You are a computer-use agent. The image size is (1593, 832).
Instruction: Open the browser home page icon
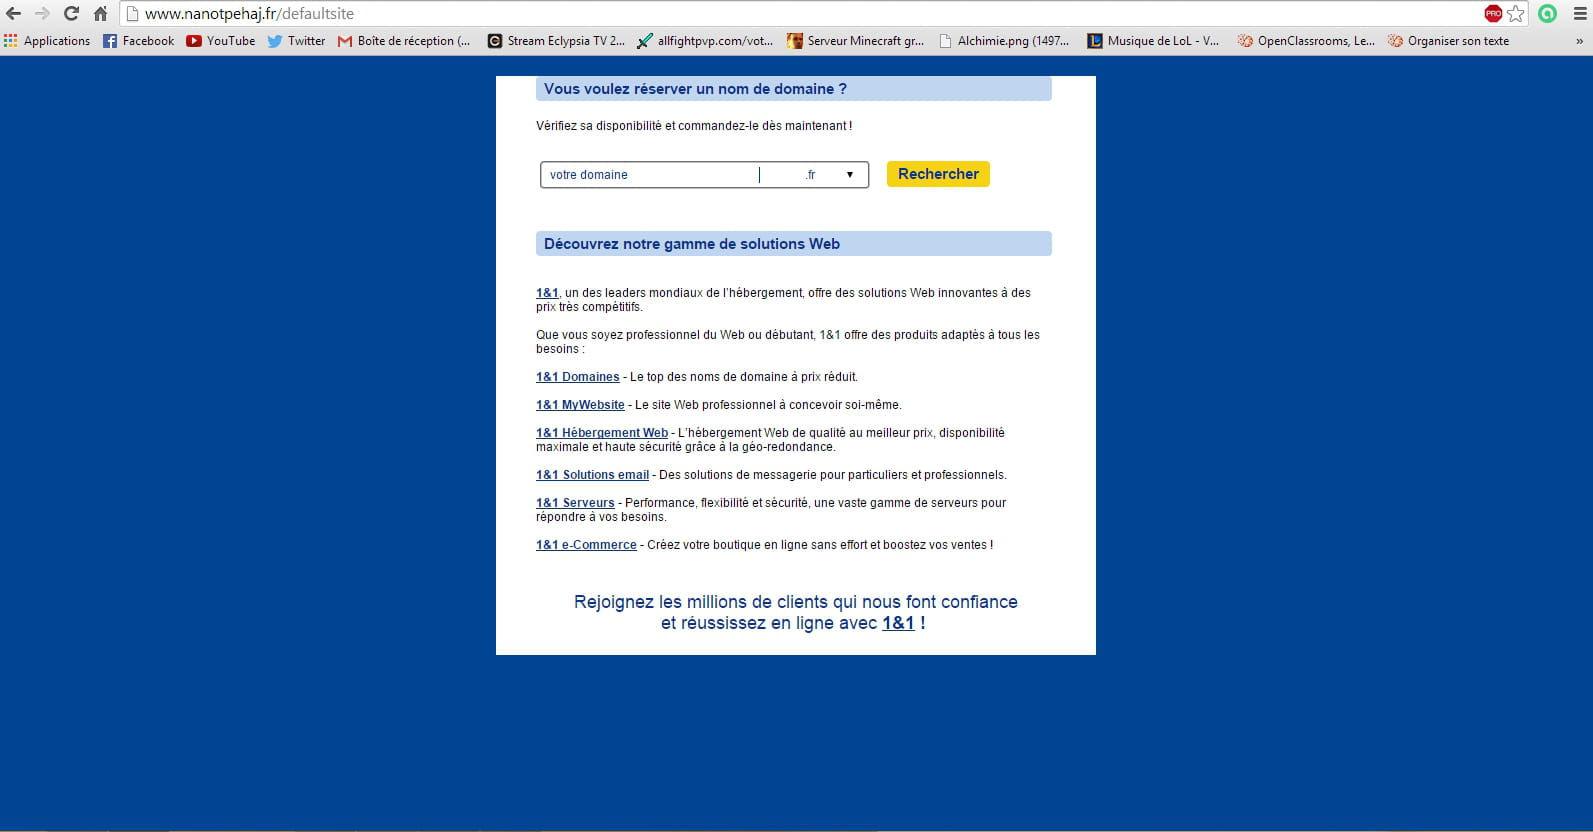[x=100, y=14]
